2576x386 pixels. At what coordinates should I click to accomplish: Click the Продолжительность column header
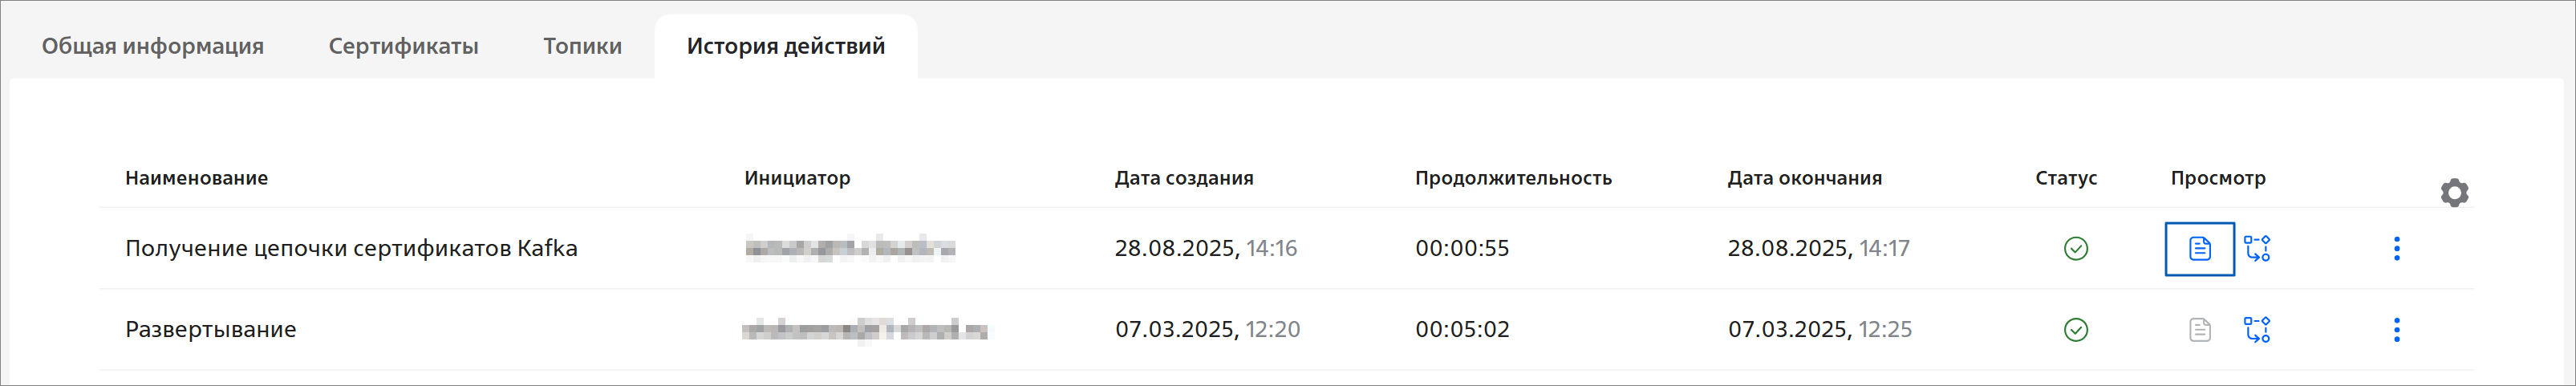coord(1513,178)
